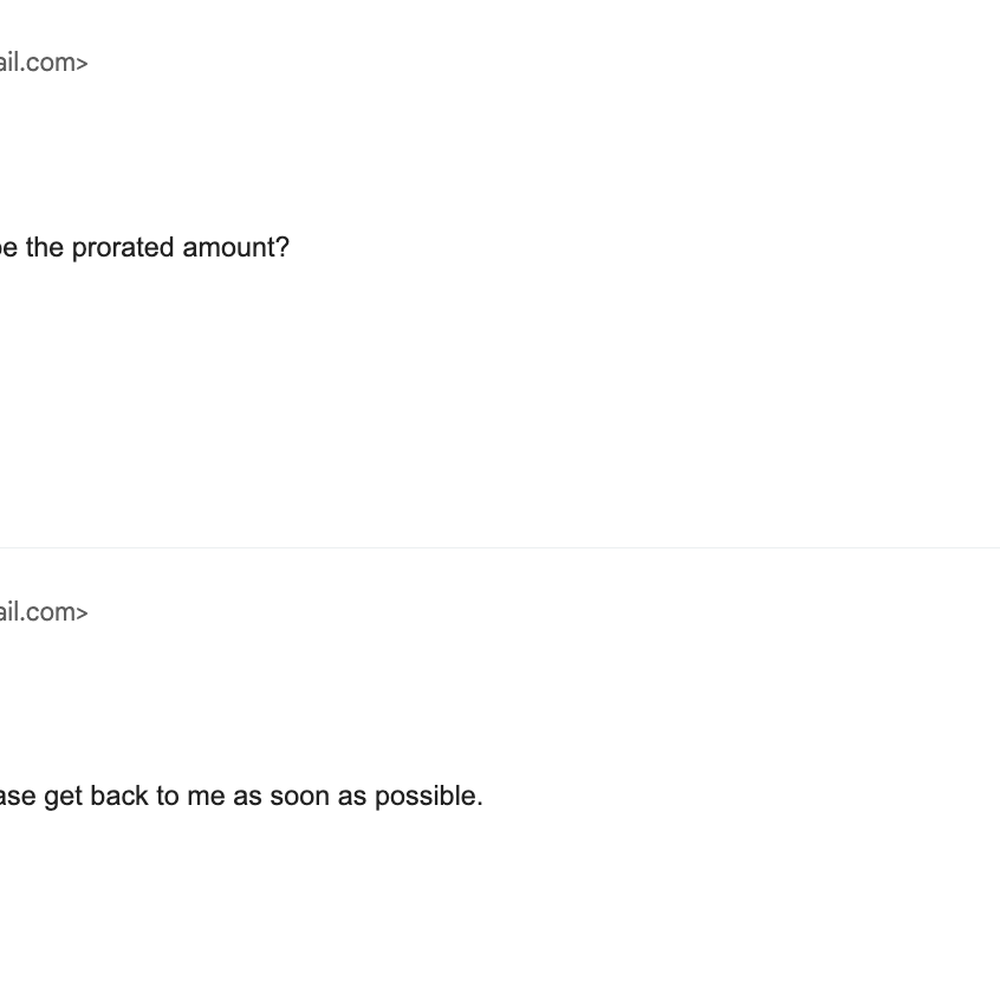Click the ">" bracket closing the first email address
Image resolution: width=1000 pixels, height=1000 pixels.
pyautogui.click(x=82, y=64)
